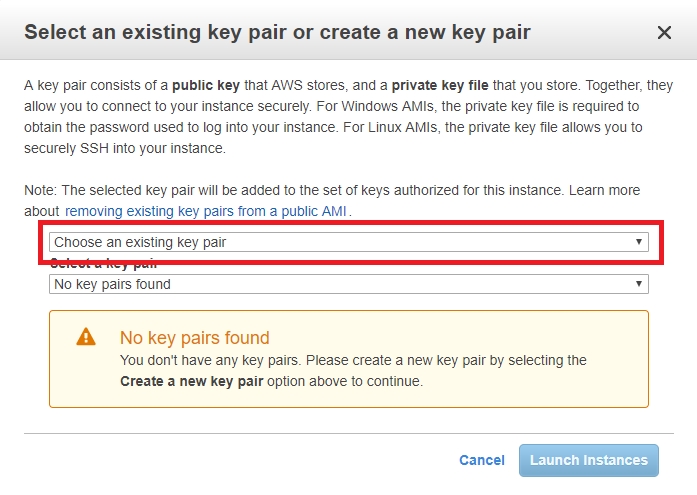Click the Cancel link
Image resolution: width=697 pixels, height=495 pixels.
click(x=482, y=460)
